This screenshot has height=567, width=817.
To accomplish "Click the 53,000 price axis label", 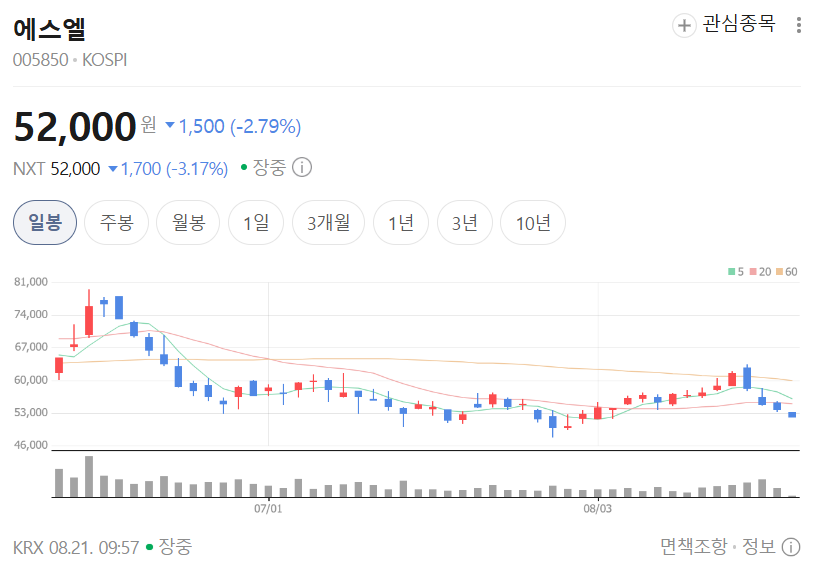I will click(x=31, y=412).
